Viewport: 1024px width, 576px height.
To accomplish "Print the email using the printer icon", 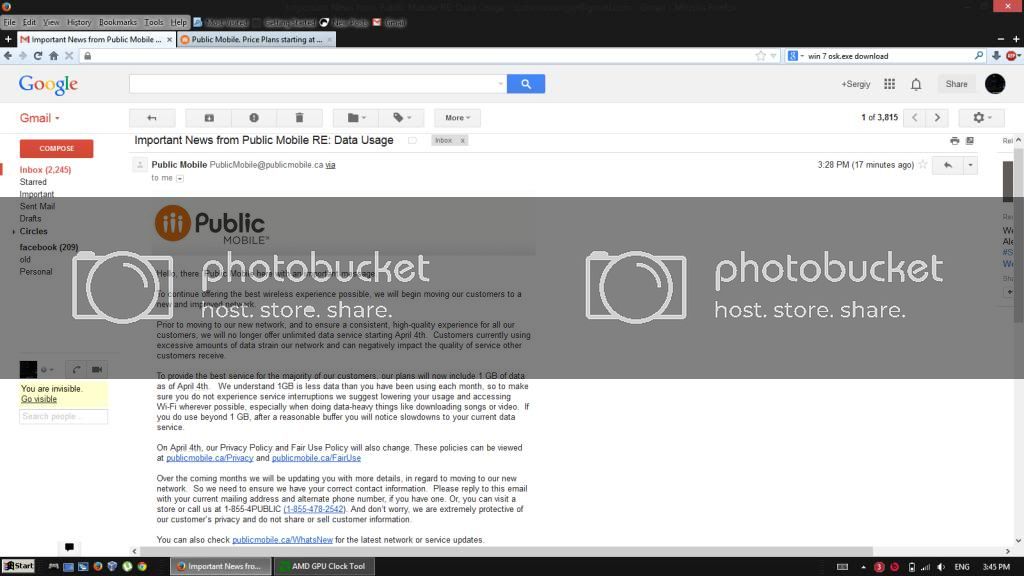I will (x=955, y=140).
